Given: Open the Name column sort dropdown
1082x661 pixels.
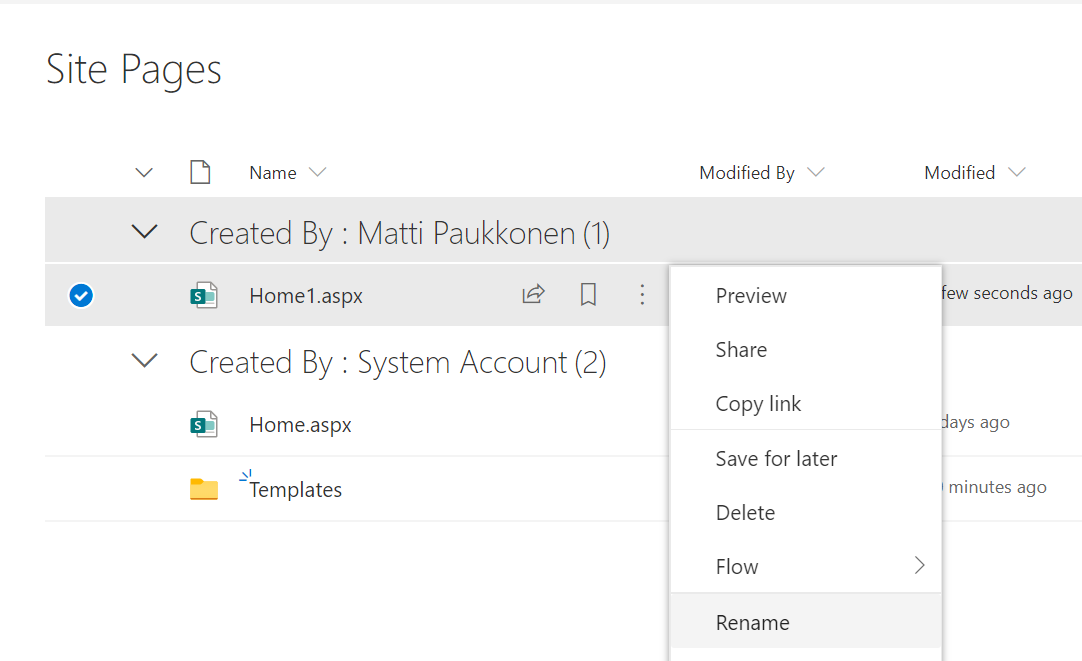Looking at the screenshot, I should pos(318,171).
